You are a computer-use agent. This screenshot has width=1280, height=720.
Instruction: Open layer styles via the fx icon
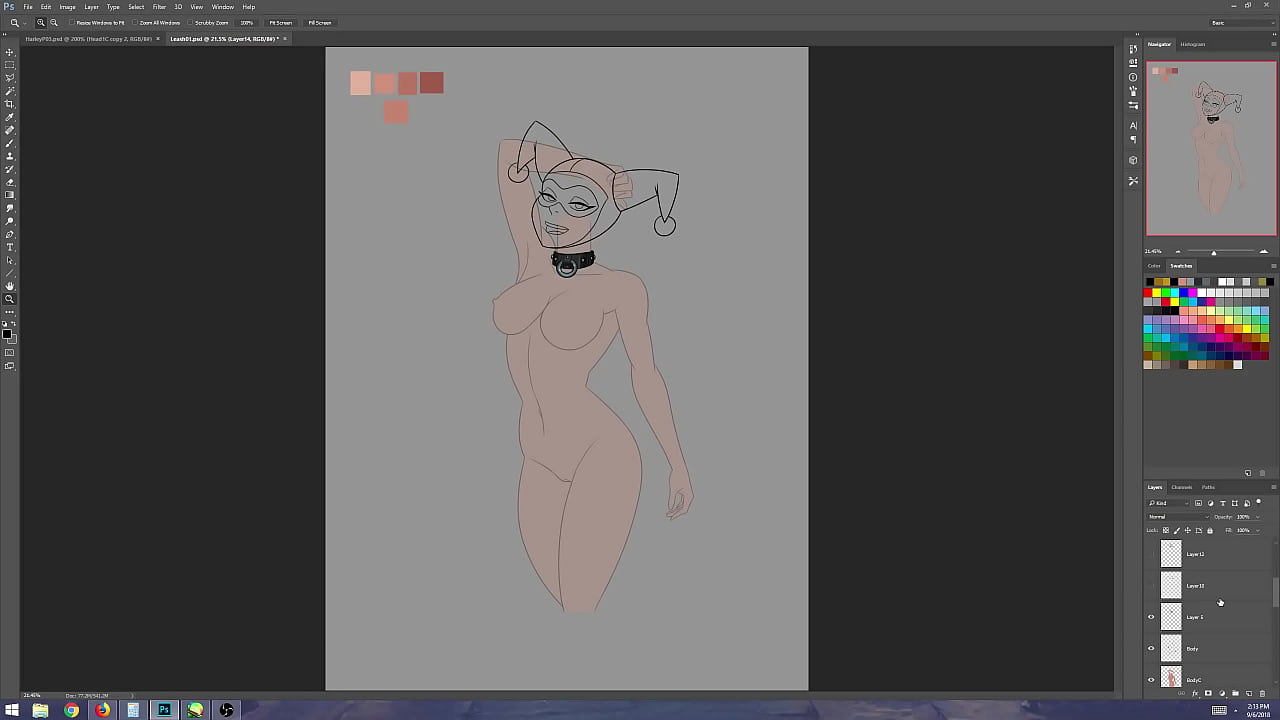point(1195,693)
